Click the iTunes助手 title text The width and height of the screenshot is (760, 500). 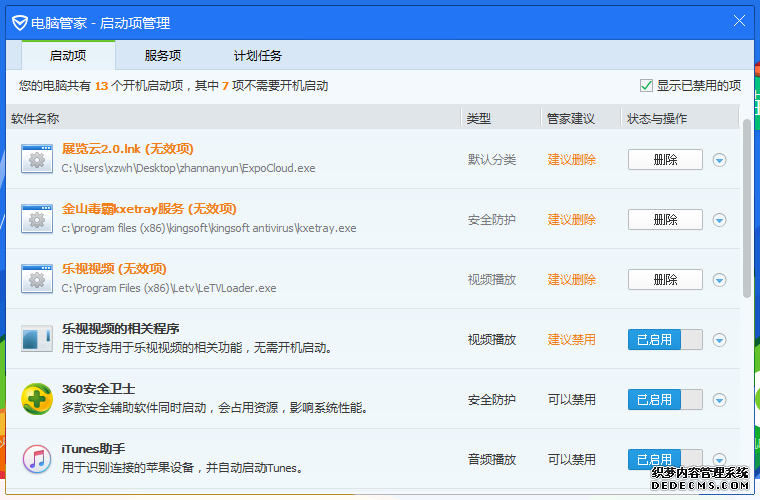[x=94, y=449]
